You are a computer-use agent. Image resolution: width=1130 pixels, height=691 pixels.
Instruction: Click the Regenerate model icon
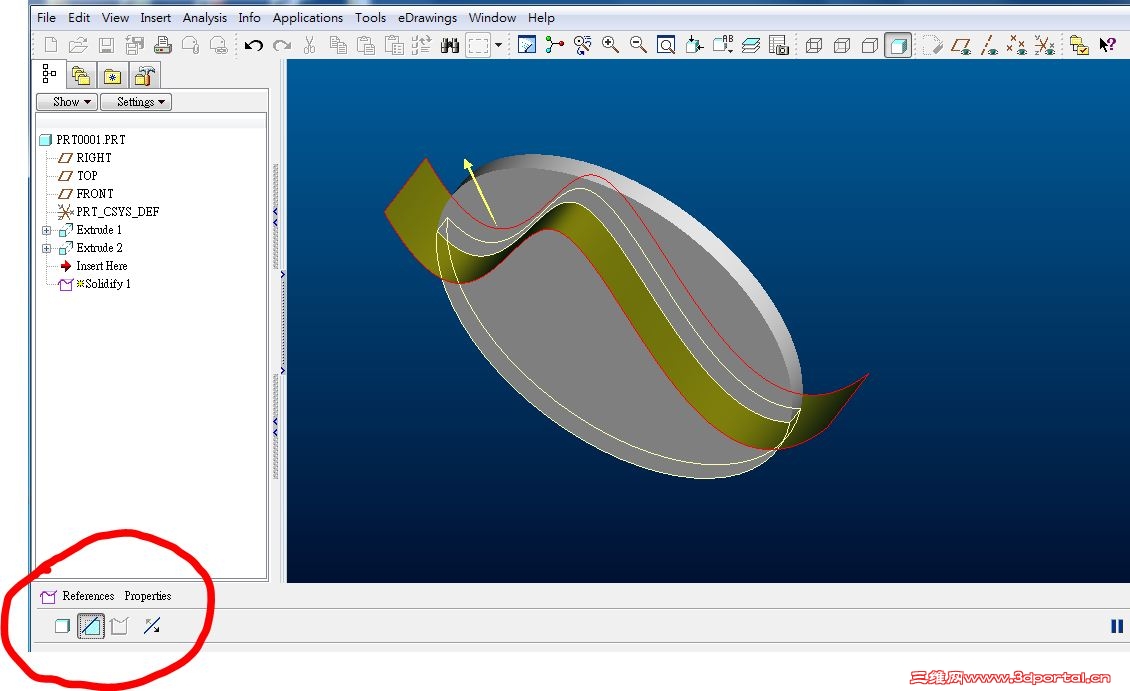tap(422, 45)
